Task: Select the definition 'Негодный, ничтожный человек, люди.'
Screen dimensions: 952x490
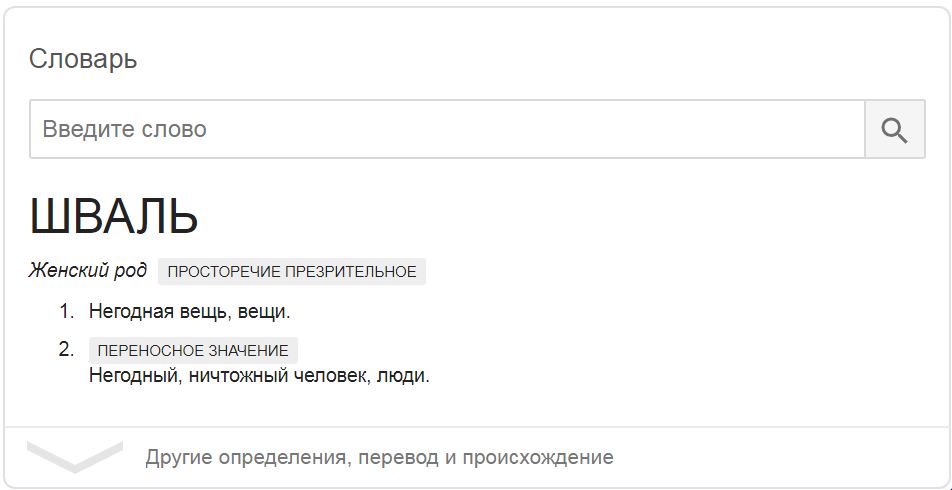Action: click(x=259, y=376)
